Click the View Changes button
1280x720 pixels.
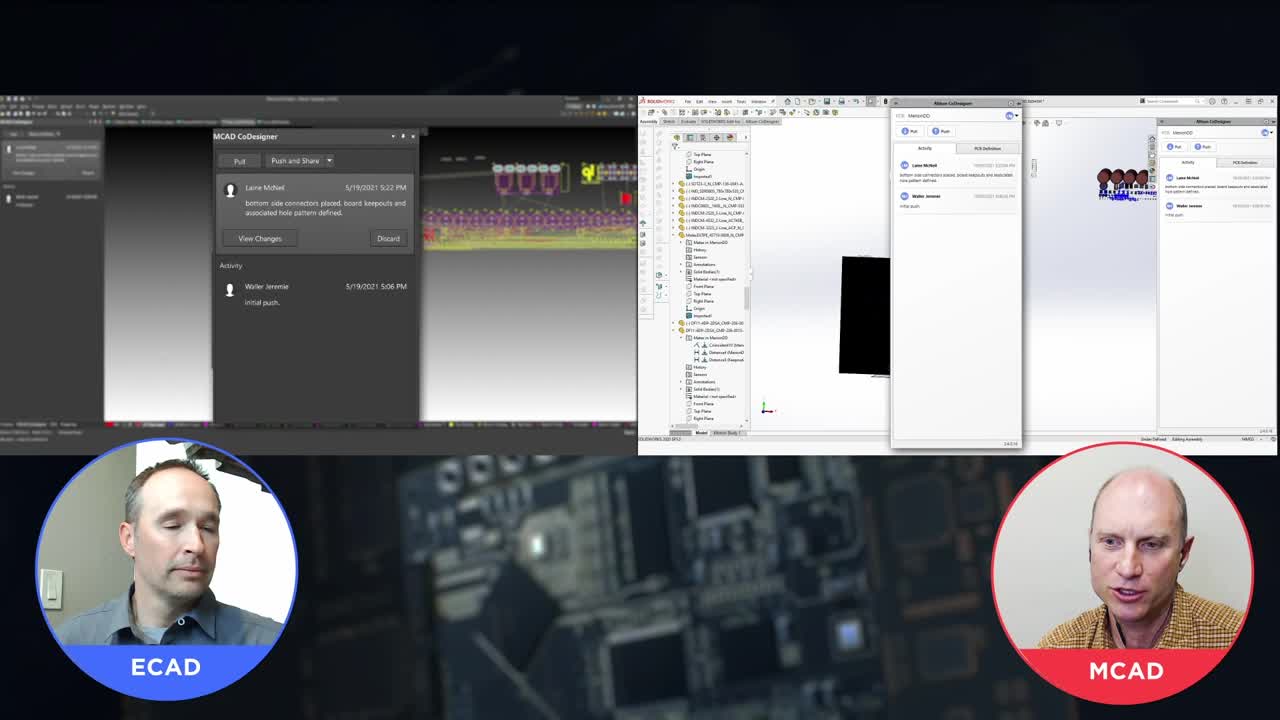(260, 239)
